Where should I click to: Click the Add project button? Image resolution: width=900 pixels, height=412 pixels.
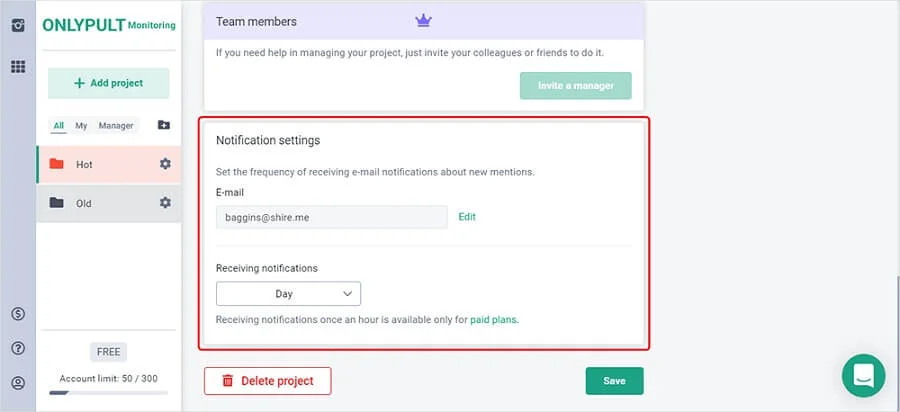[x=108, y=83]
